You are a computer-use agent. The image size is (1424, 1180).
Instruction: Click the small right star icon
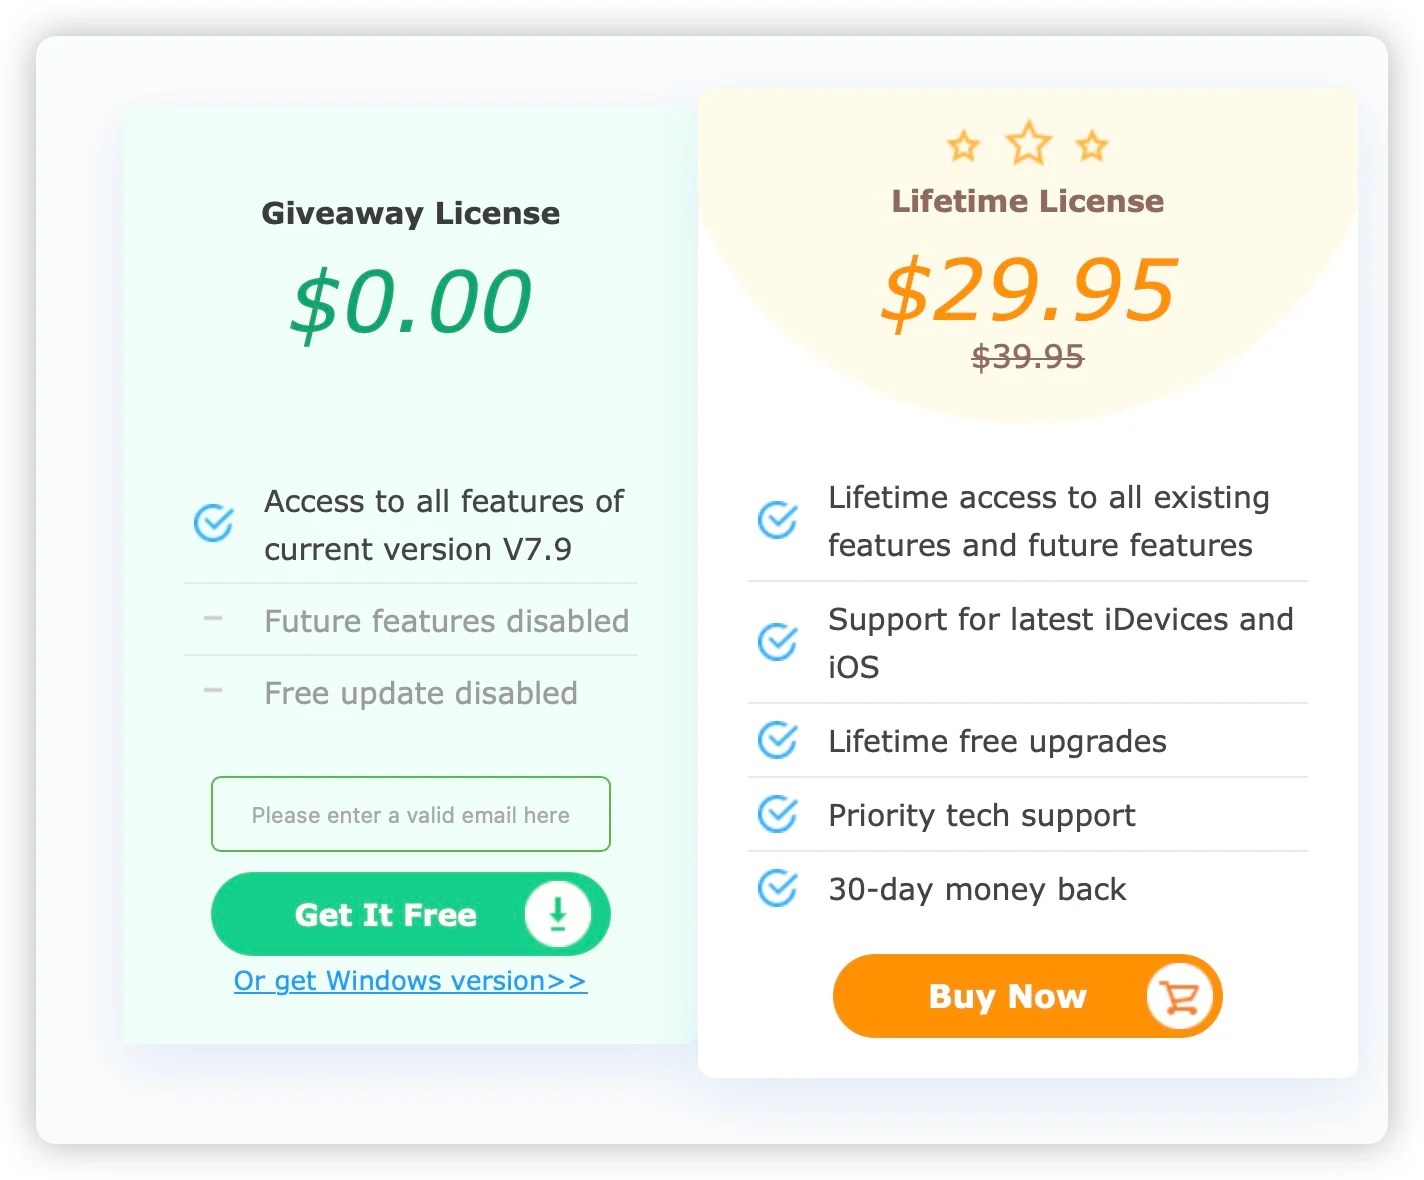pos(1092,146)
